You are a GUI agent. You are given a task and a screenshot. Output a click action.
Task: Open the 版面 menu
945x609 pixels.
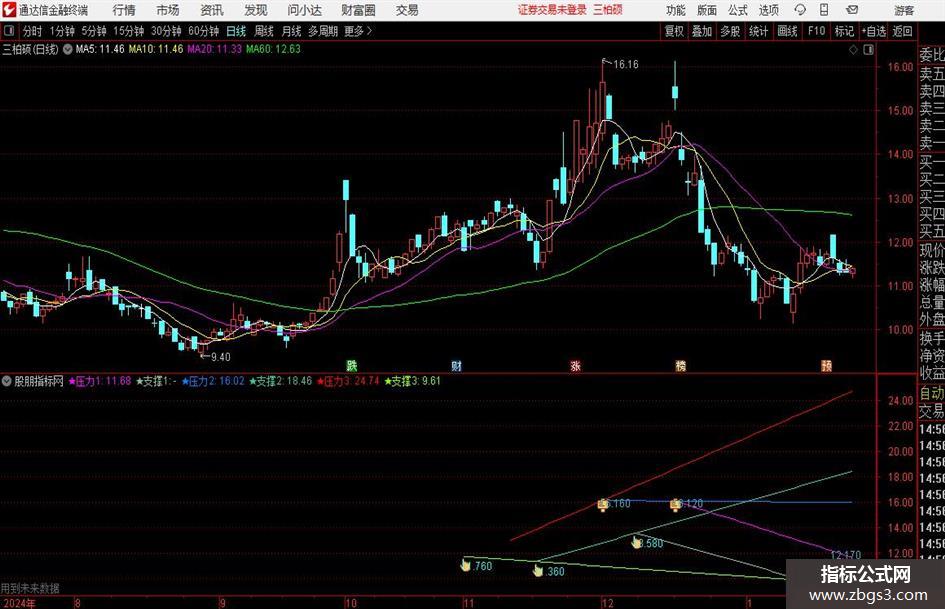[706, 10]
